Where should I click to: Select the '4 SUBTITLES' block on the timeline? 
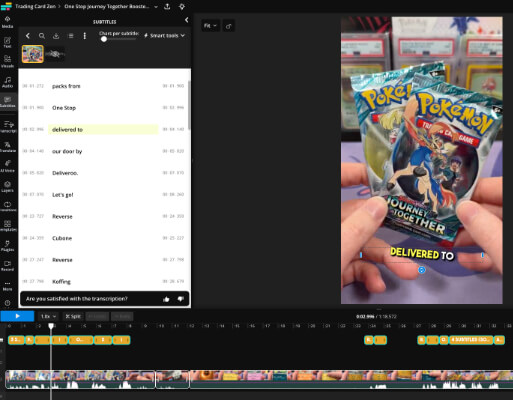pos(471,340)
